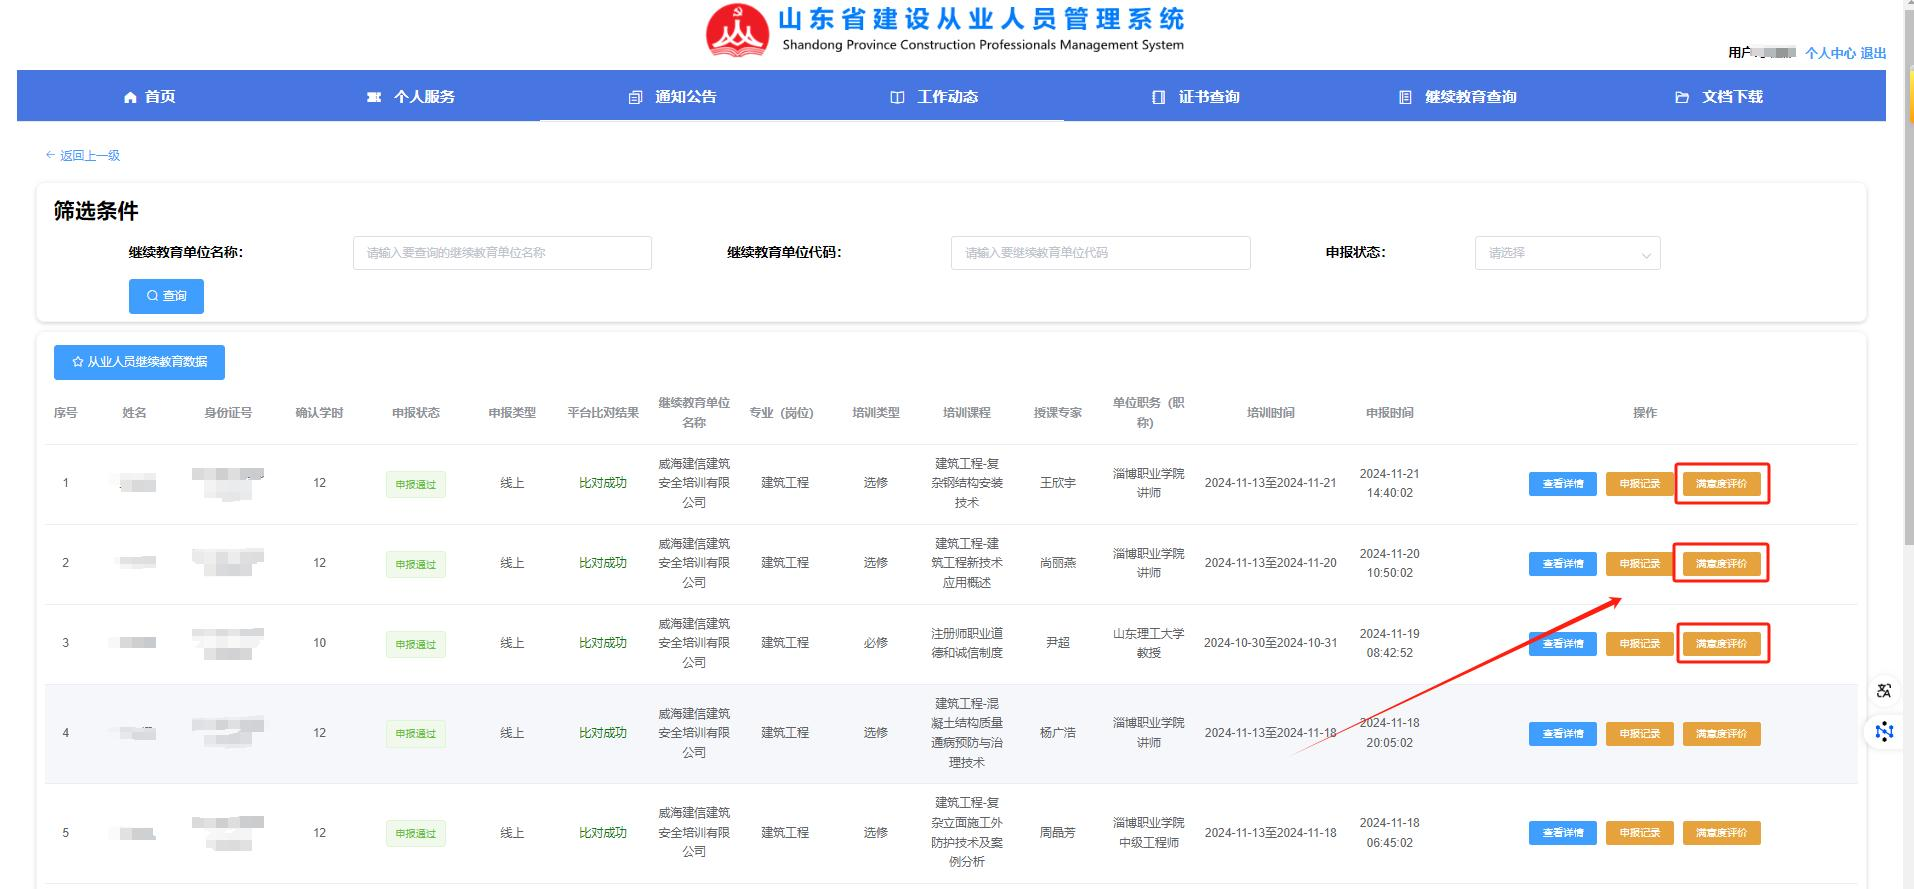Click 必修 training type in row 3
Image resolution: width=1914 pixels, height=889 pixels.
[x=875, y=643]
